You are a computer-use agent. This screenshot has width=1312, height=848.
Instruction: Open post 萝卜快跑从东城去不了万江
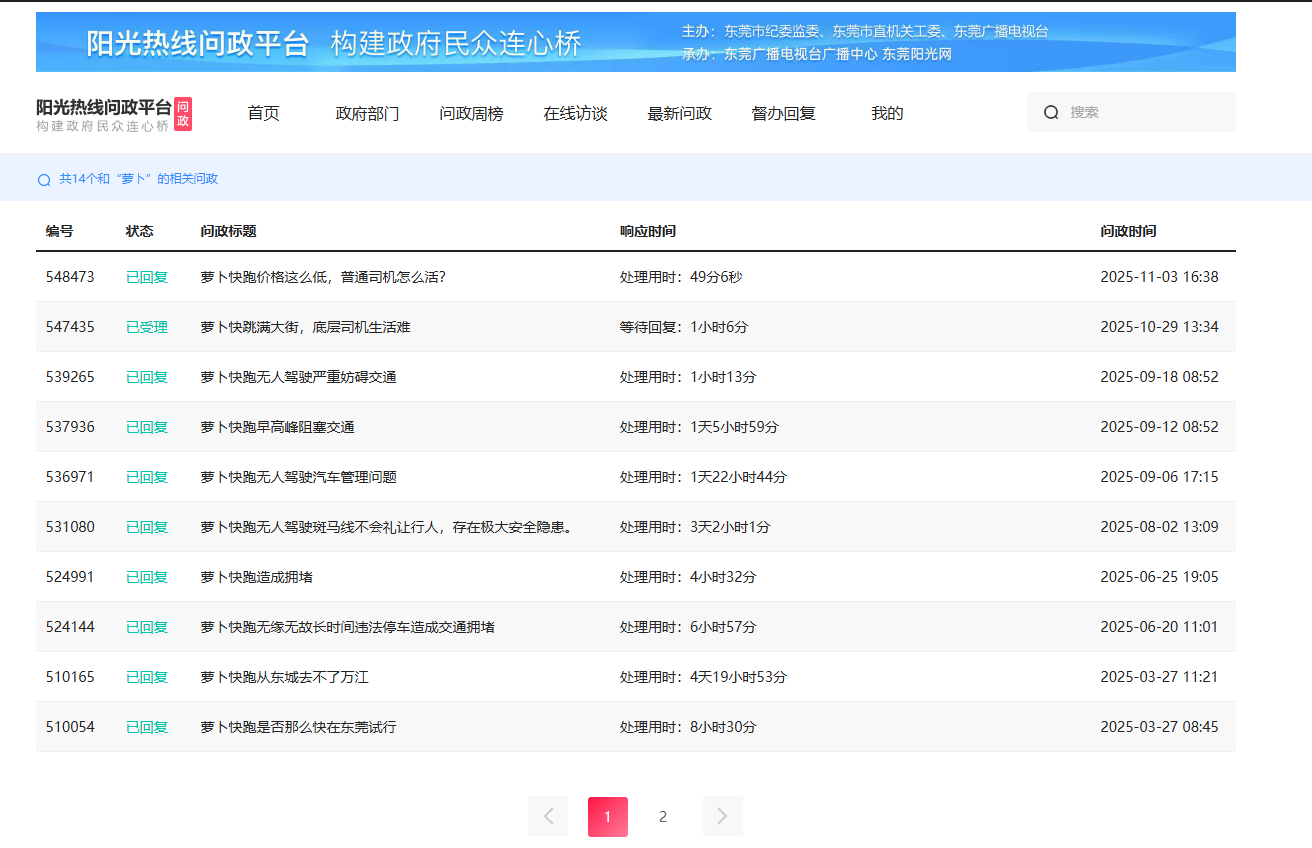pos(284,677)
